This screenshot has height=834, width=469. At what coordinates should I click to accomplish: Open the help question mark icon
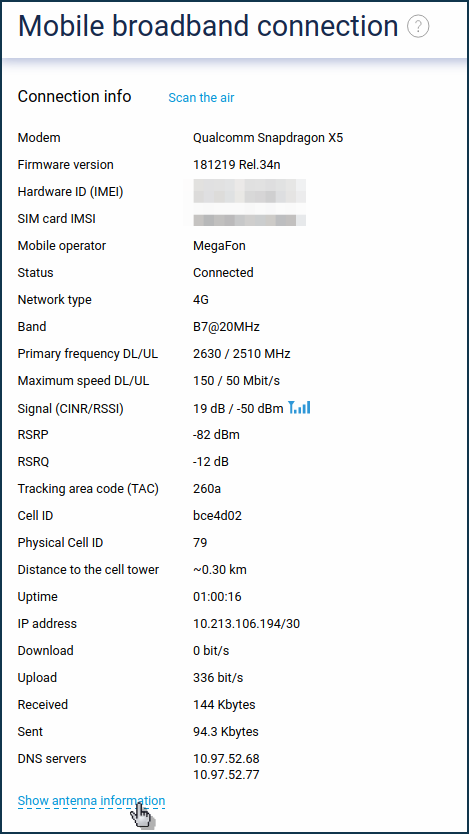coord(418,26)
